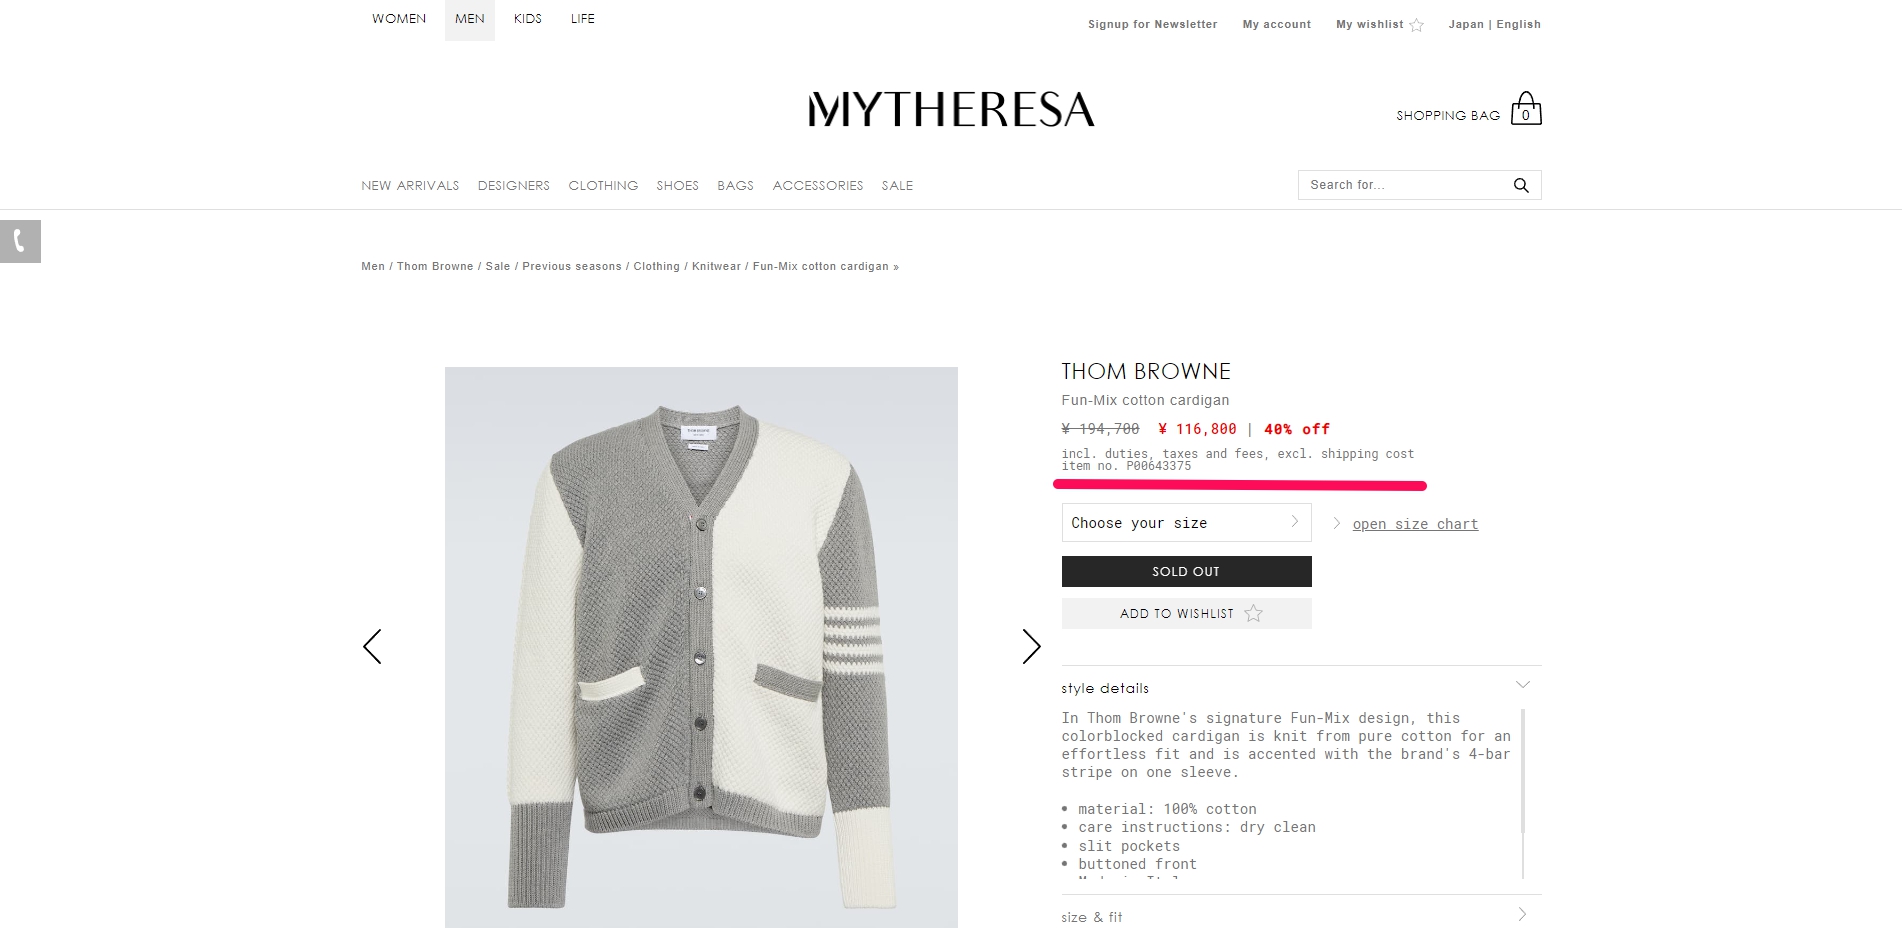This screenshot has height=928, width=1902.
Task: Open the DESIGNERS menu
Action: click(x=514, y=185)
